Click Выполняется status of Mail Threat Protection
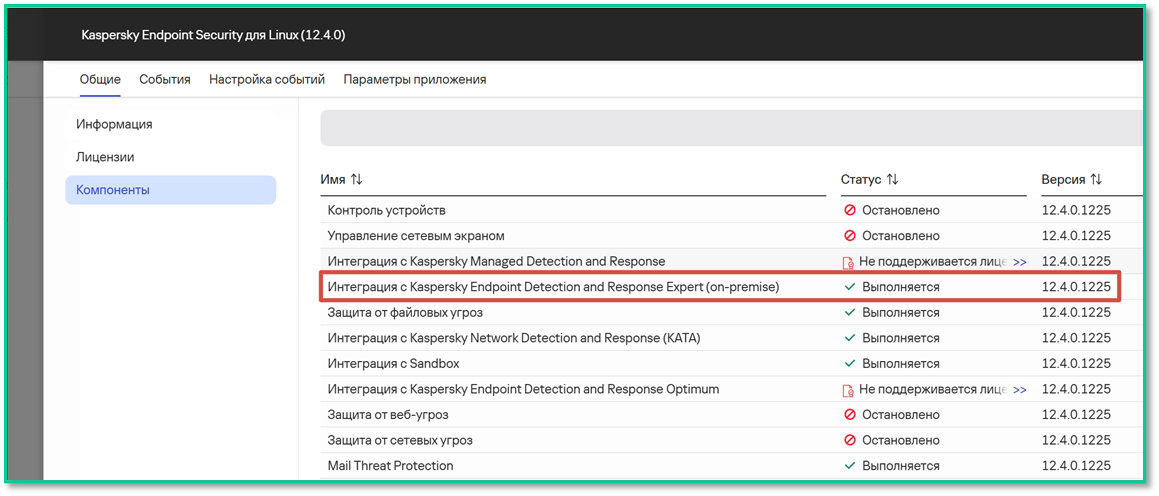The width and height of the screenshot is (1159, 496). click(x=901, y=466)
